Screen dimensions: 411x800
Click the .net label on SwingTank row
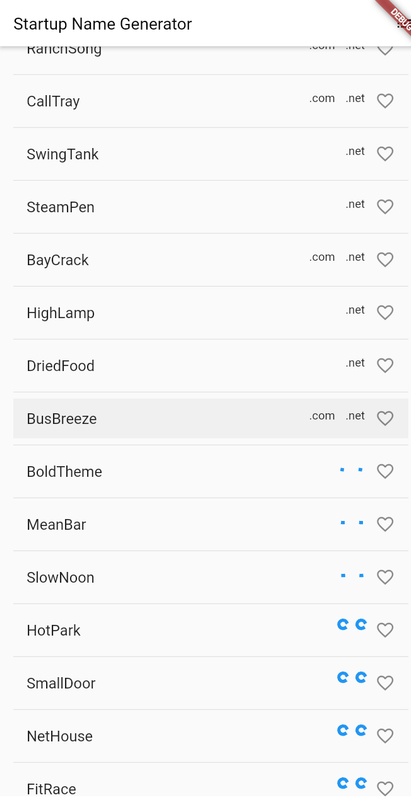pos(355,152)
